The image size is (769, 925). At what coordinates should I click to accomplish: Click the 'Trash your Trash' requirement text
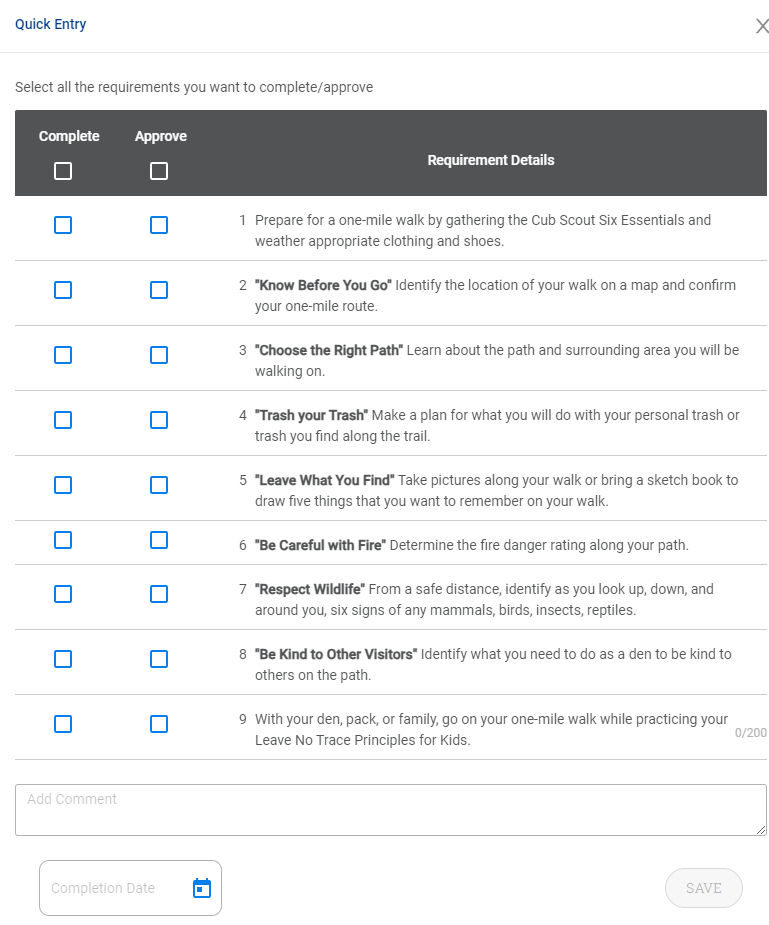[x=497, y=425]
